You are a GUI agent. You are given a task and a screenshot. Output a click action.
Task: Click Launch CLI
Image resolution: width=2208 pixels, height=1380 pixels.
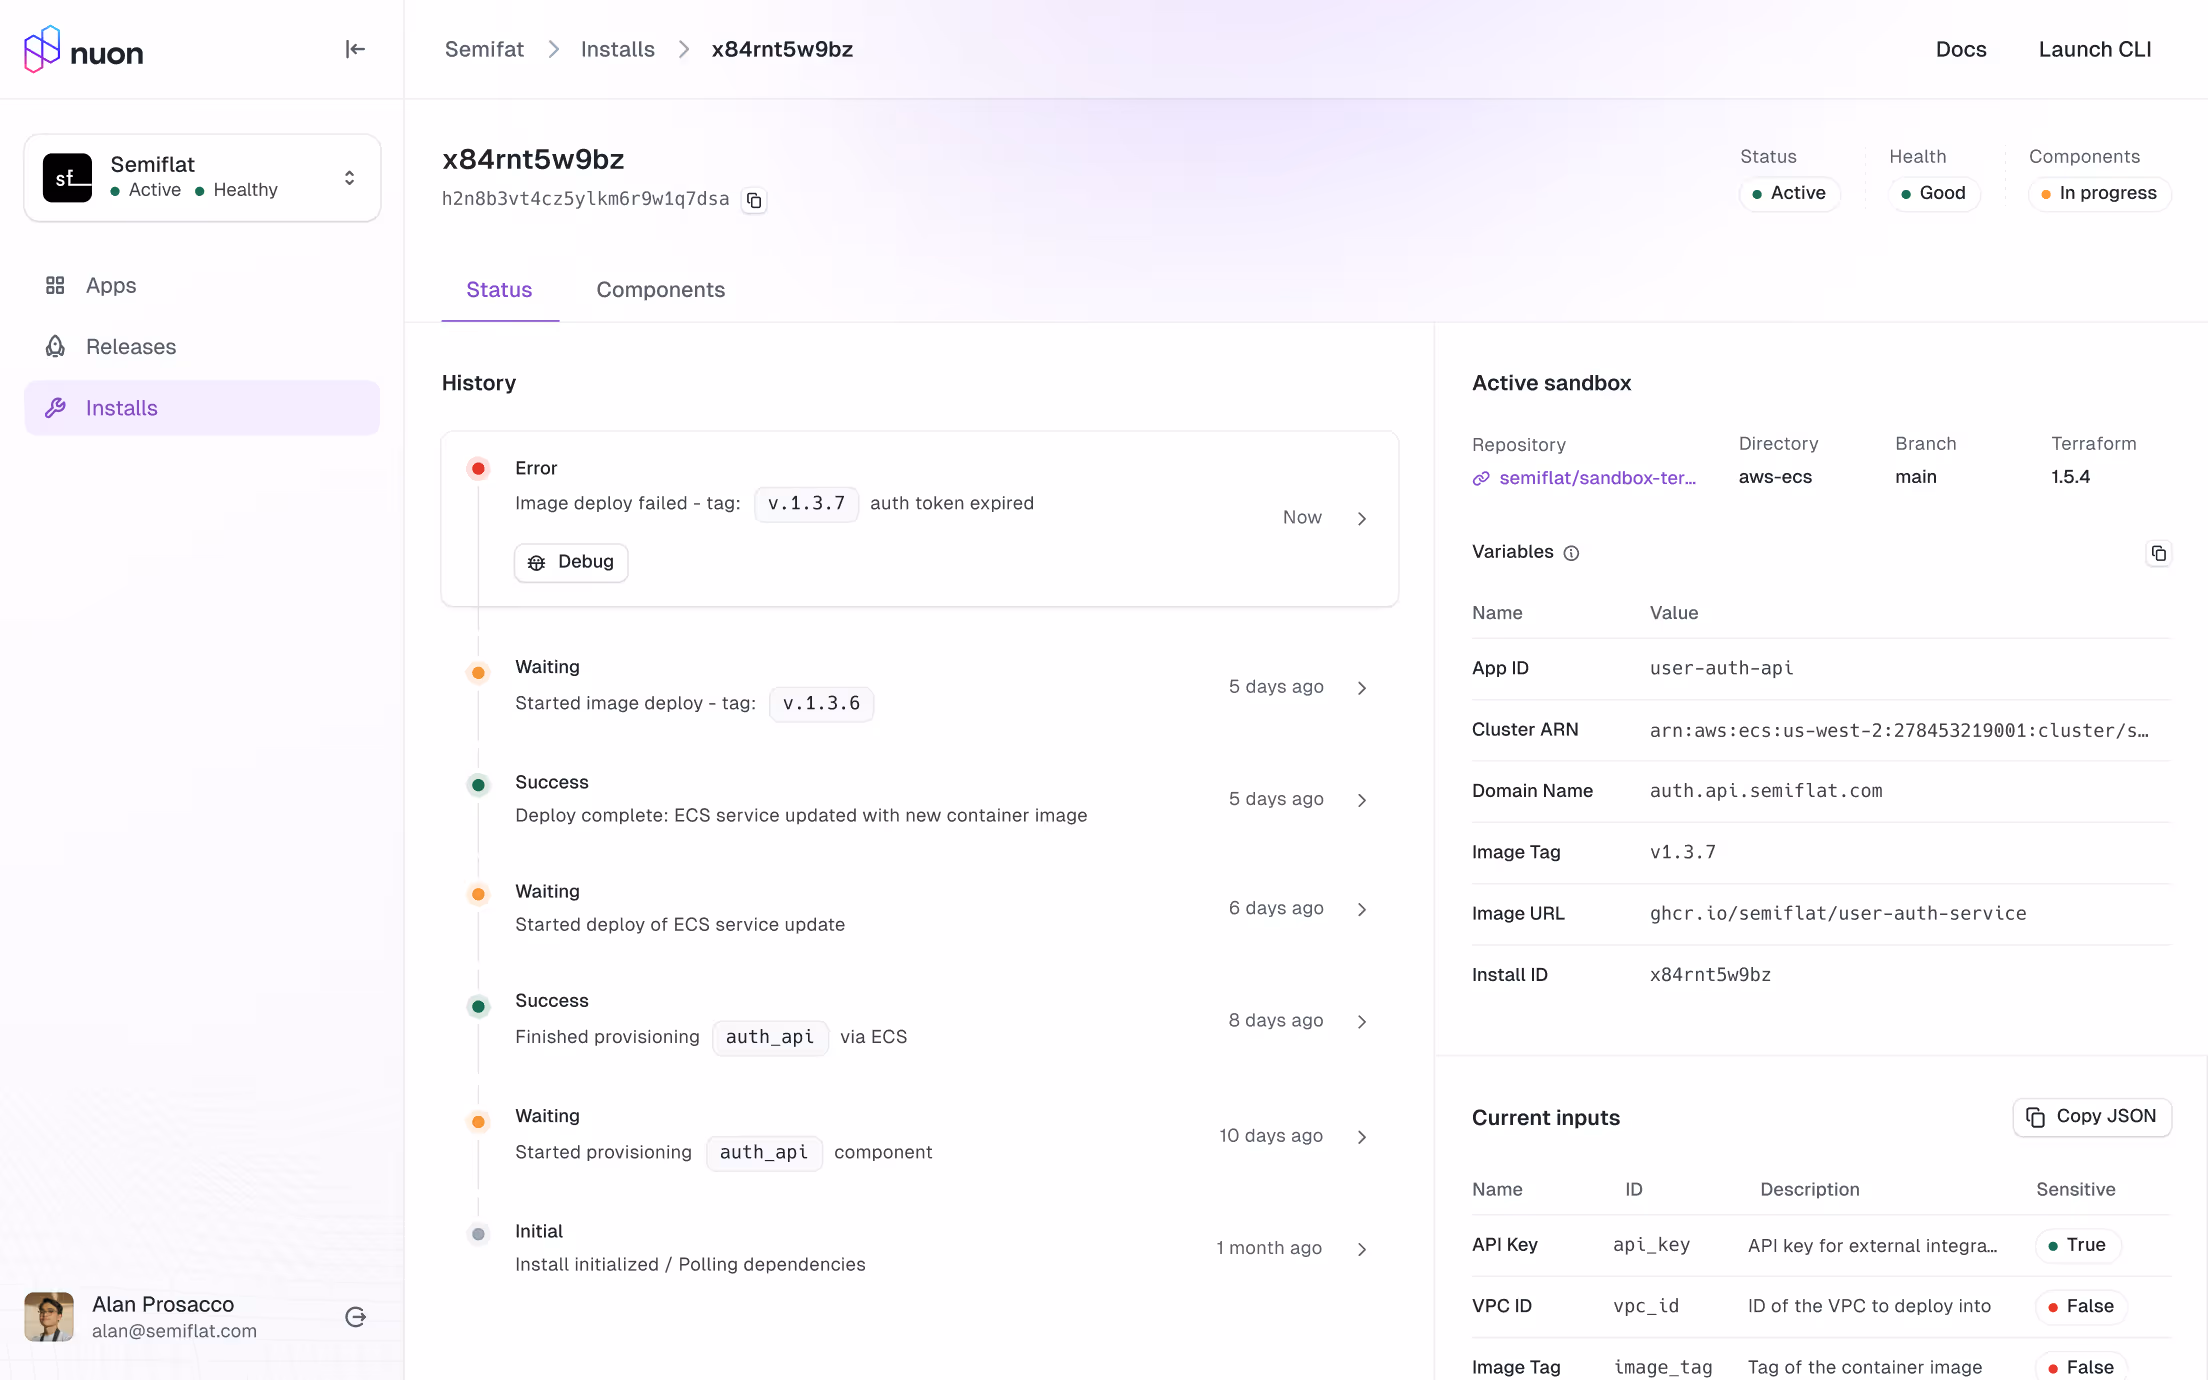pos(2095,49)
